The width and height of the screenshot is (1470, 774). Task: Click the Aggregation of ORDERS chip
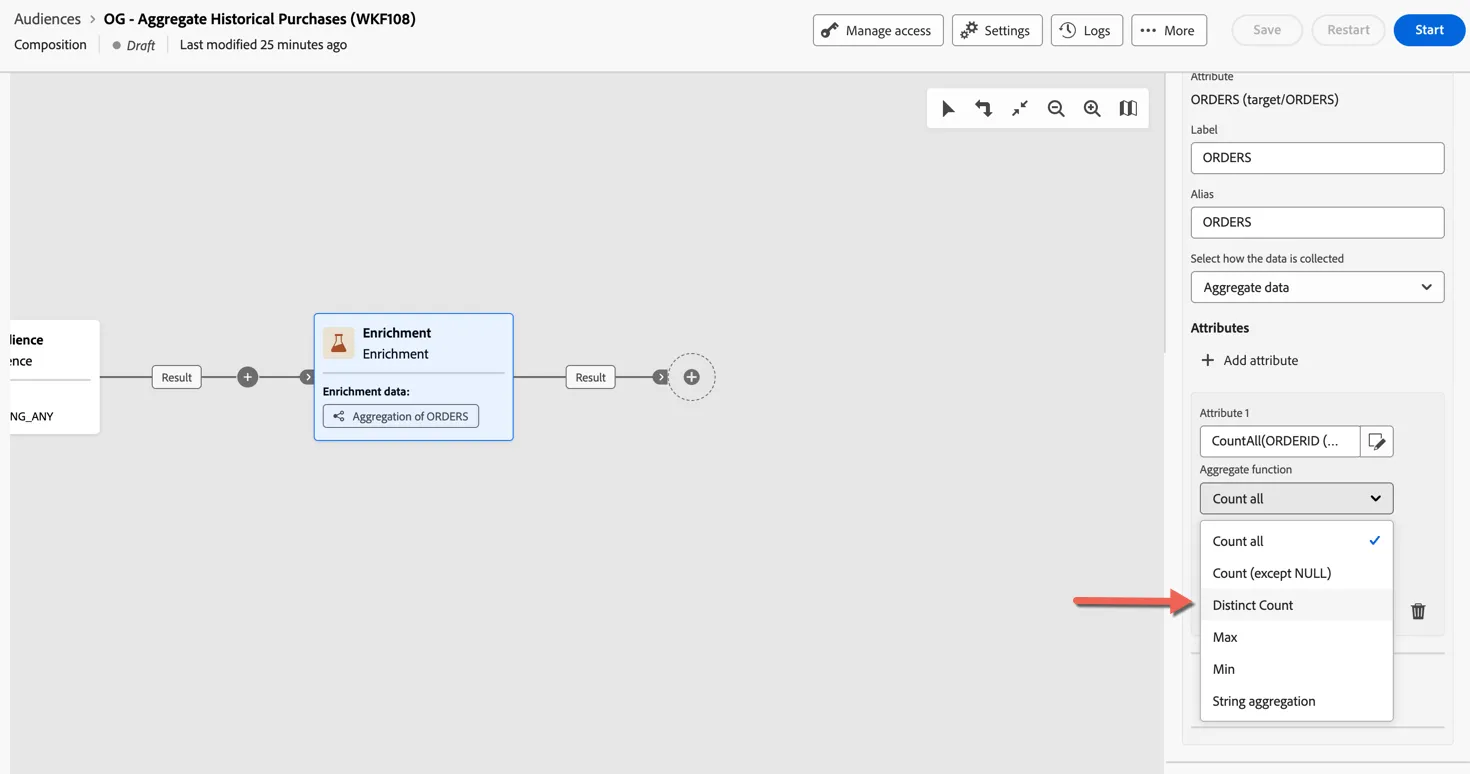401,416
